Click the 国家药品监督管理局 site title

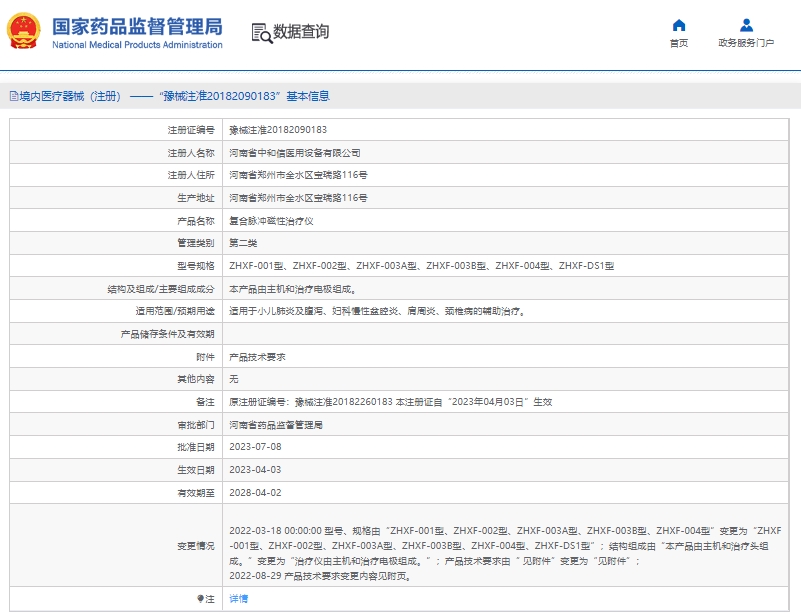137,27
